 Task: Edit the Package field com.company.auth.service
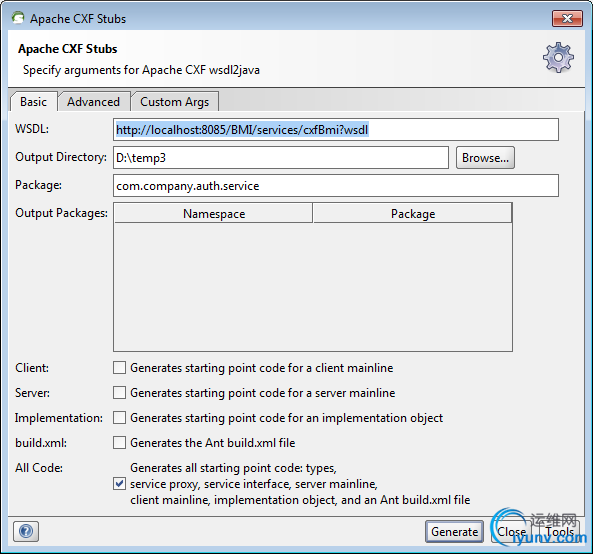336,186
